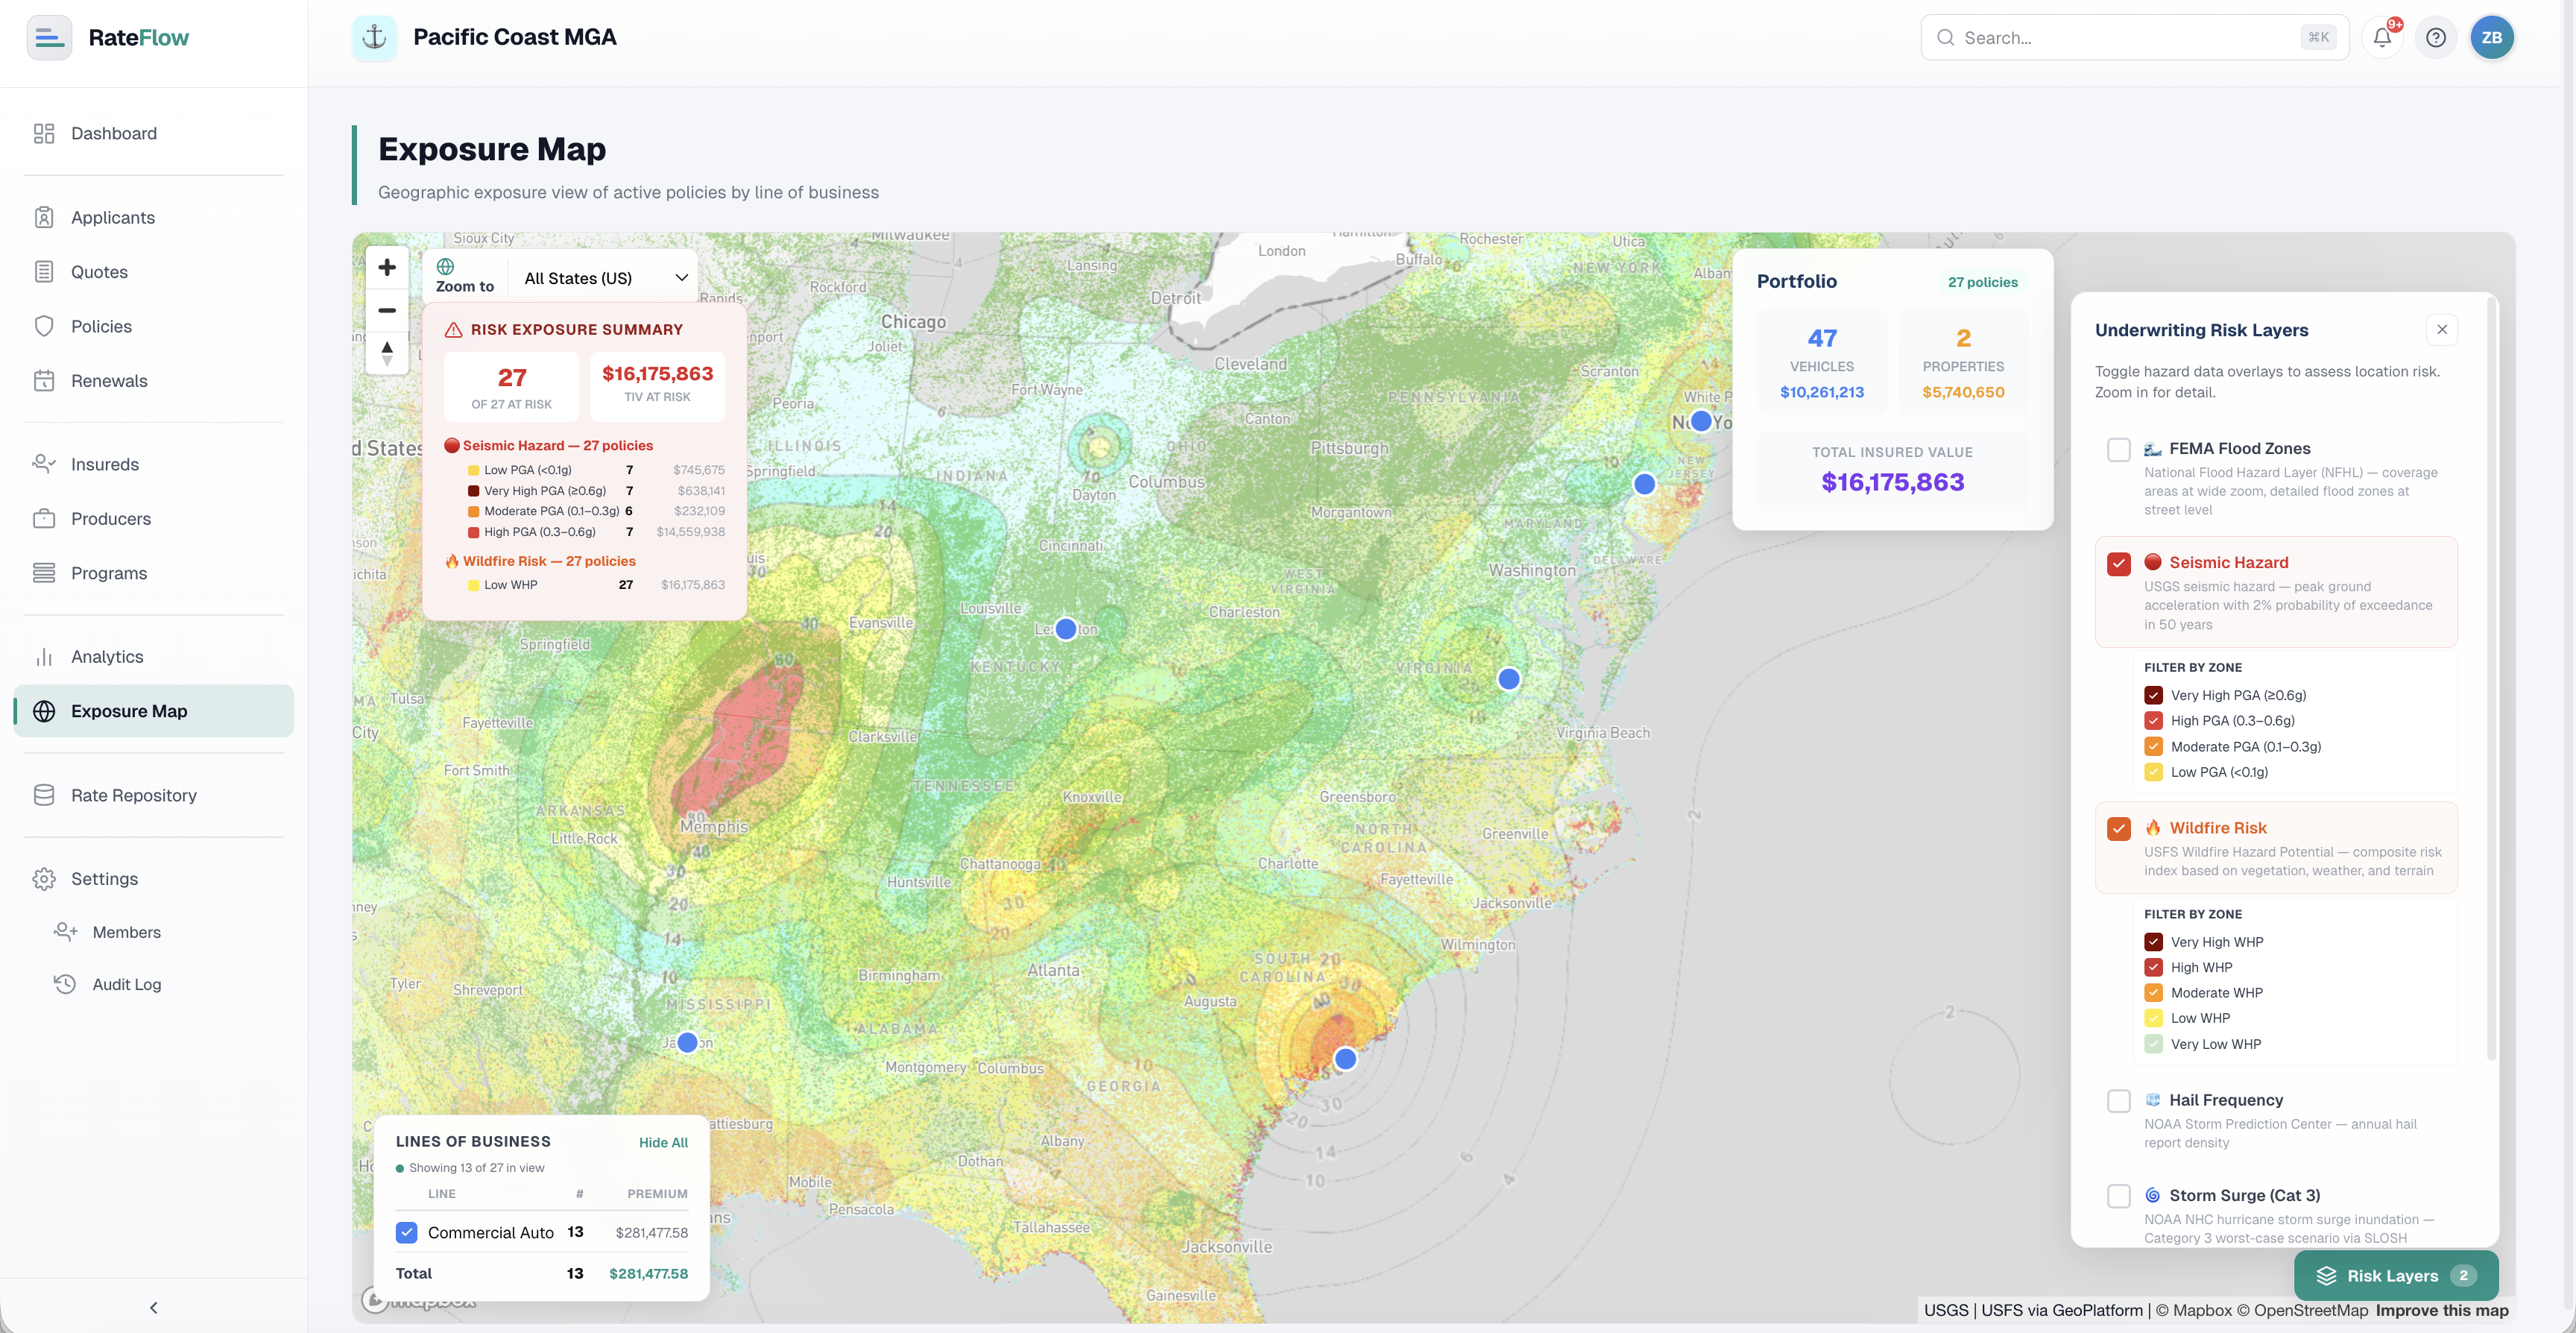Uncheck the Low WHP zone filter
The width and height of the screenshot is (2576, 1333).
pos(2153,1018)
